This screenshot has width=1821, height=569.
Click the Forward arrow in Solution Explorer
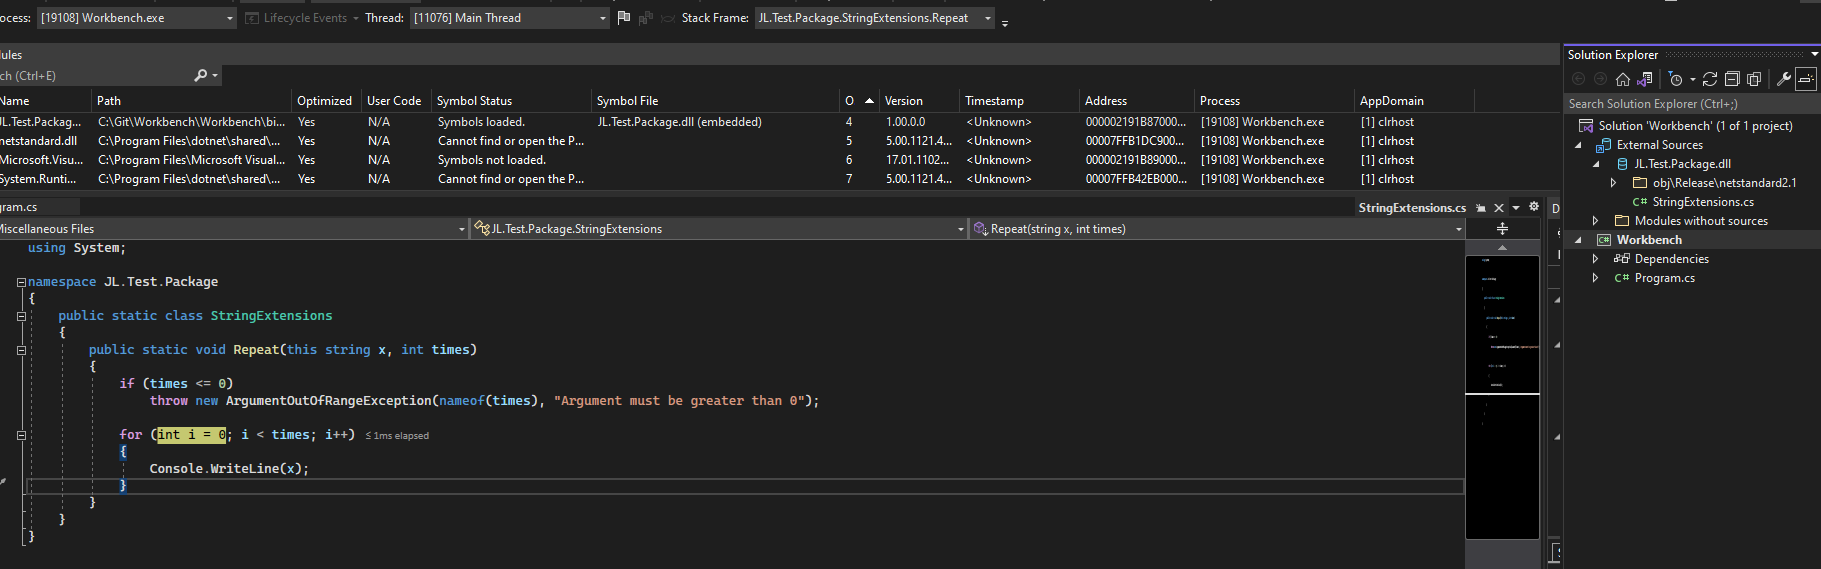coord(1601,79)
